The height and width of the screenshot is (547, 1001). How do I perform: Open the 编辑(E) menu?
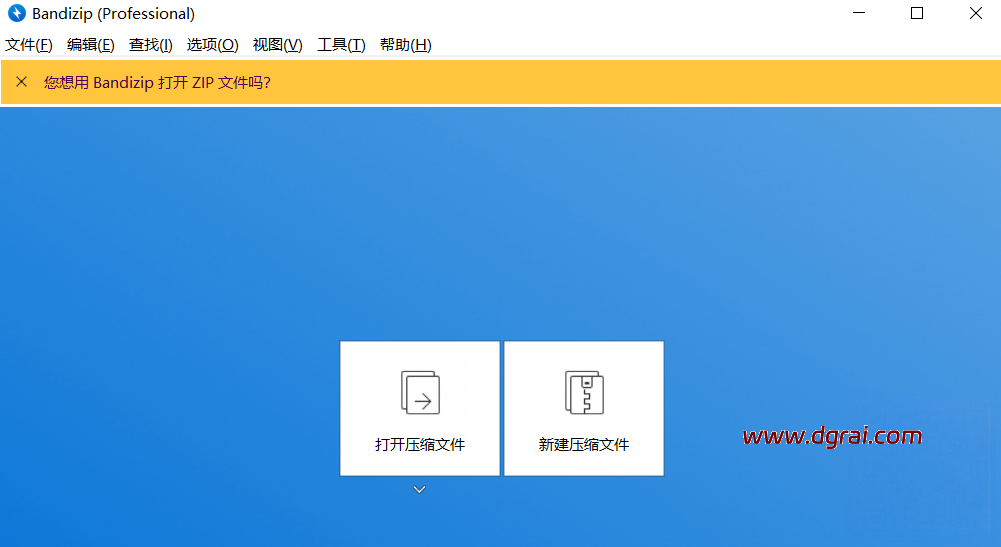pyautogui.click(x=91, y=45)
